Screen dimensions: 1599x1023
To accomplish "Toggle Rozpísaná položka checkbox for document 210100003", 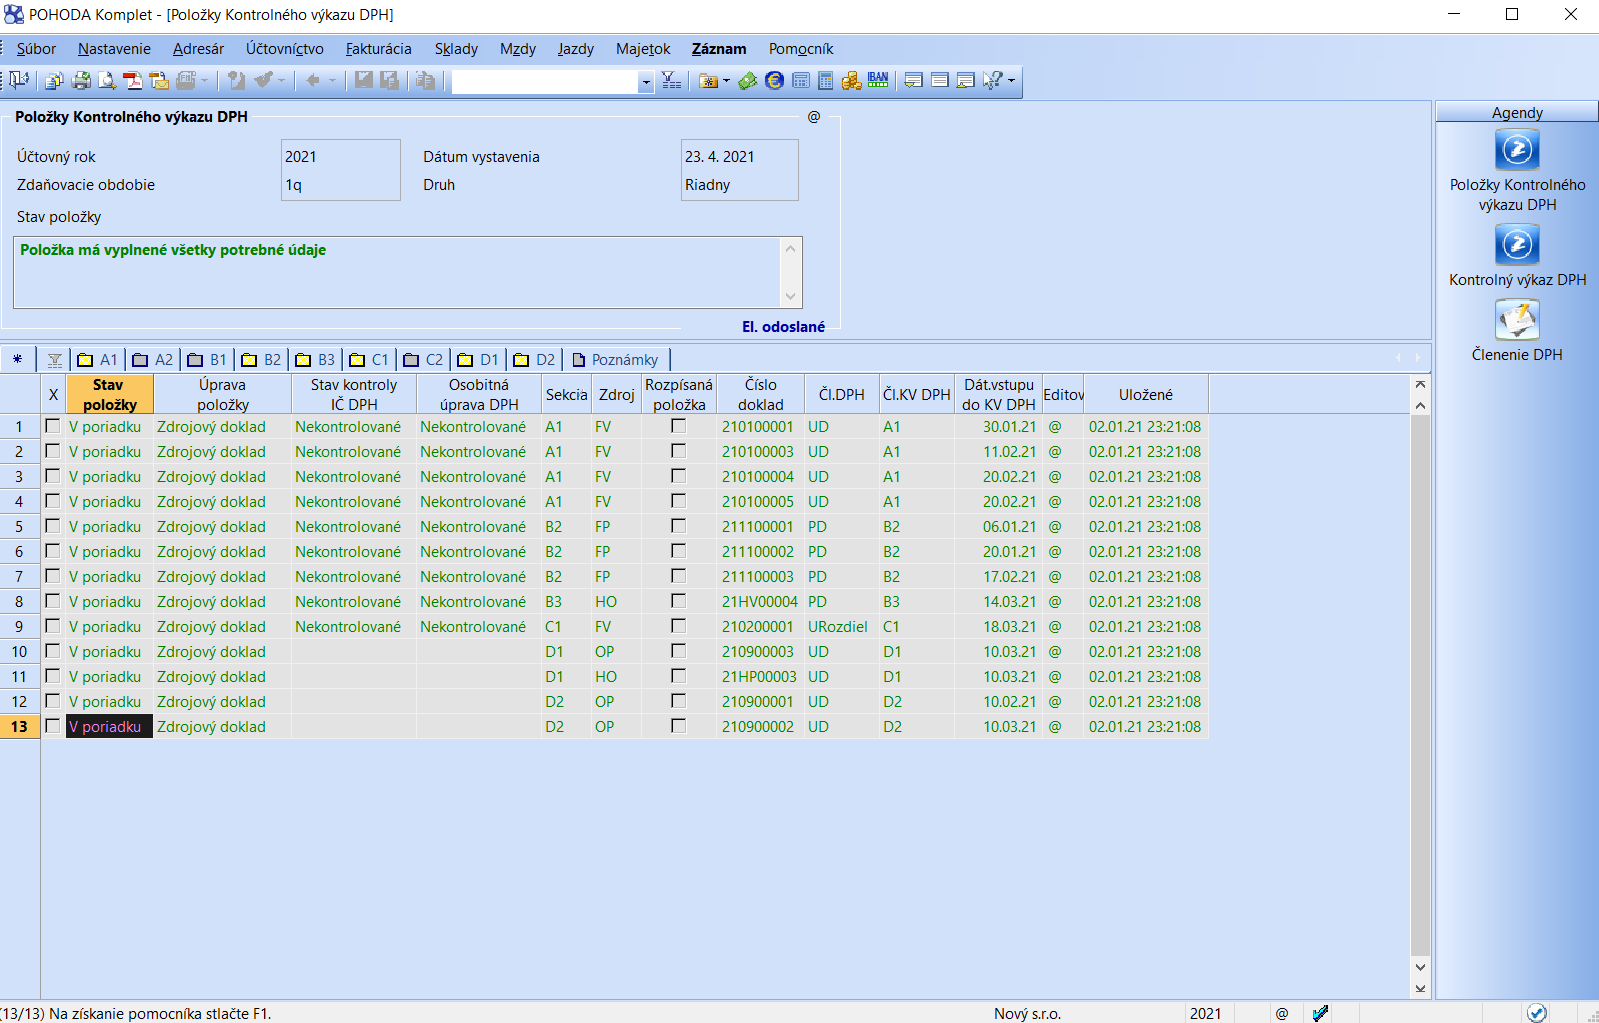I will coord(679,451).
